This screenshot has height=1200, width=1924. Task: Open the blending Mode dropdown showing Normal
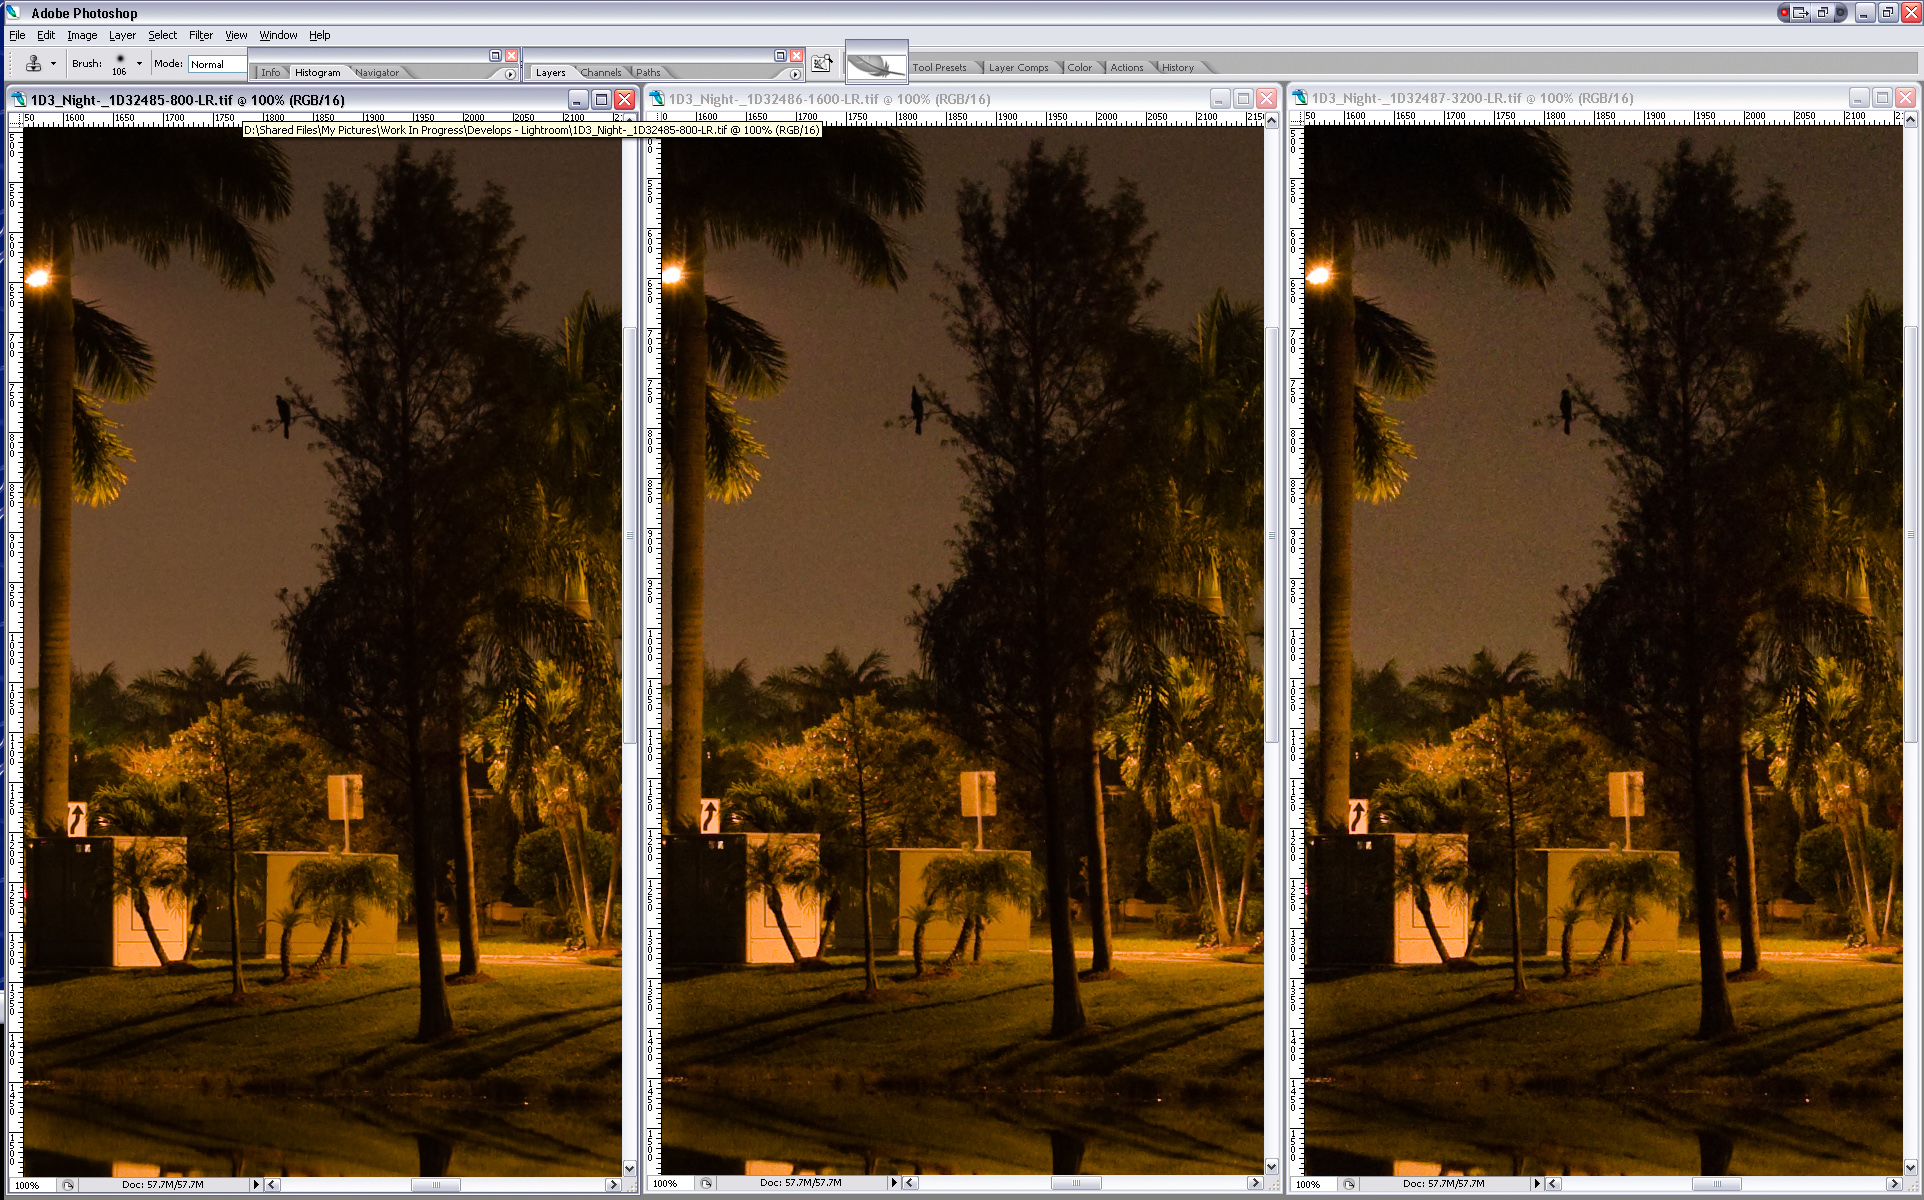(217, 64)
